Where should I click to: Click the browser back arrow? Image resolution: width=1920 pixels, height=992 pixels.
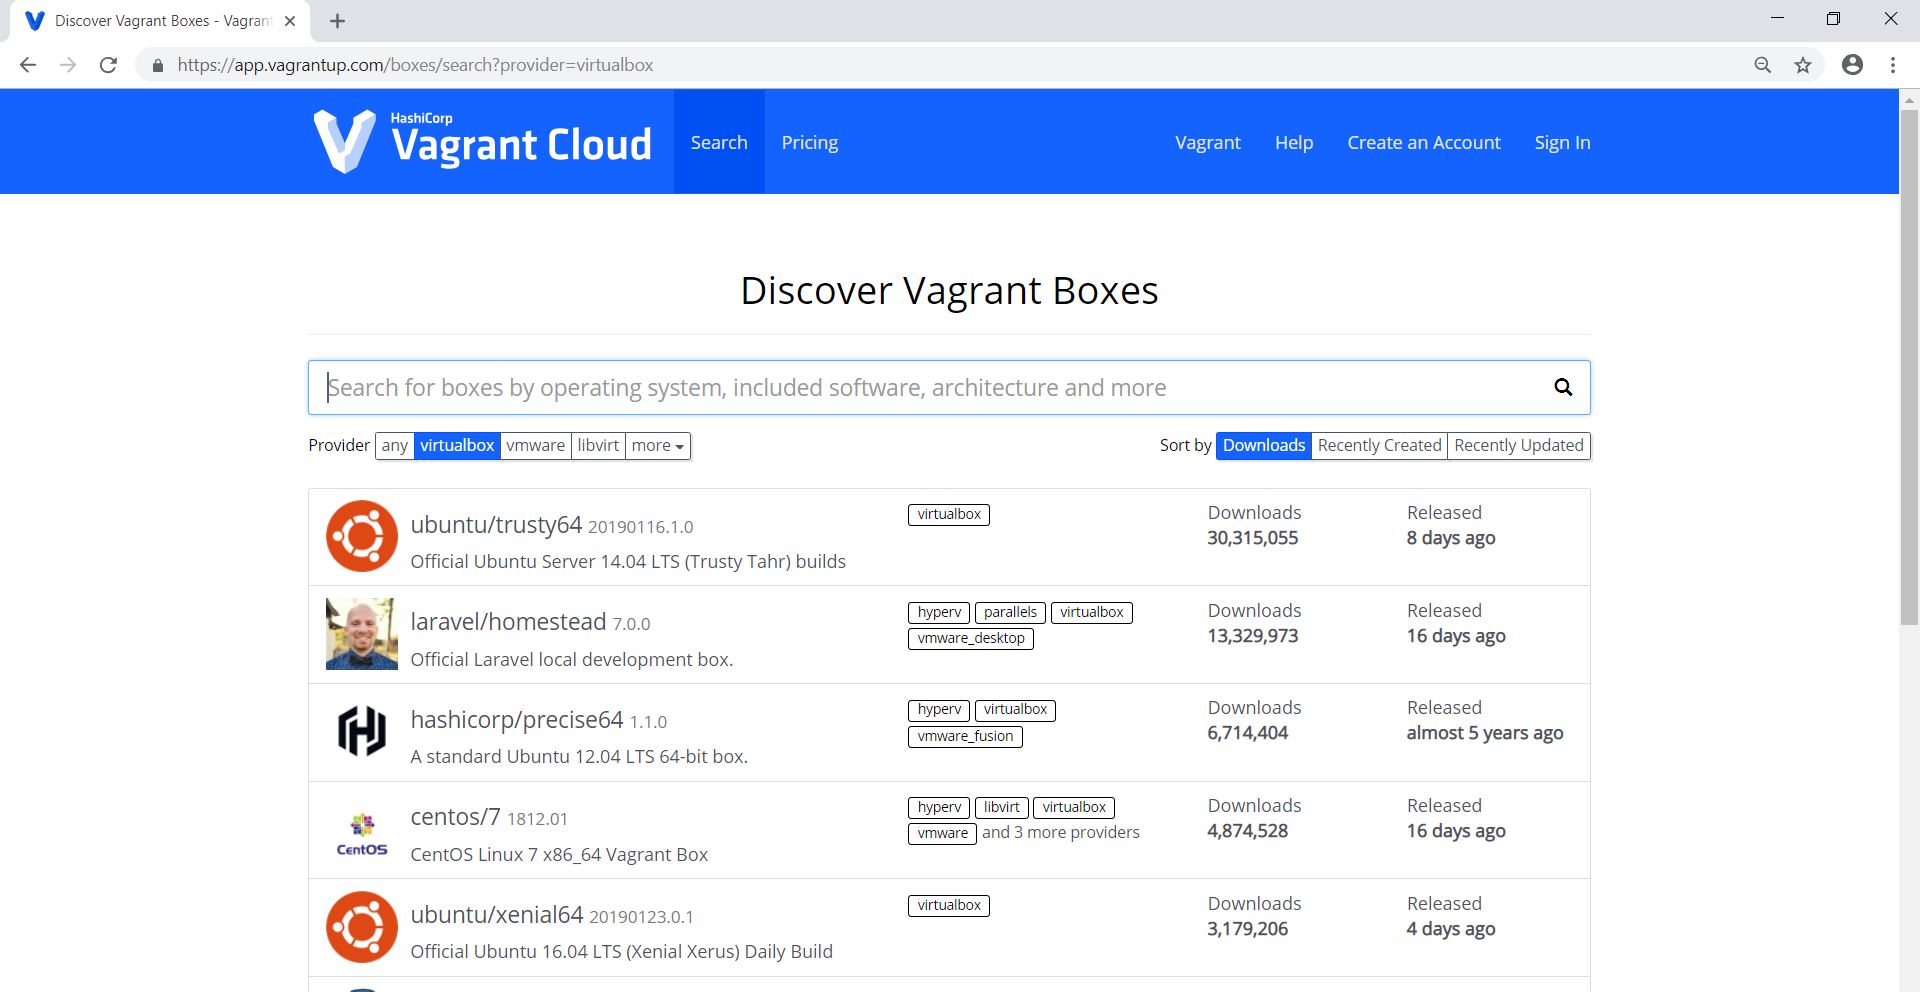point(28,65)
